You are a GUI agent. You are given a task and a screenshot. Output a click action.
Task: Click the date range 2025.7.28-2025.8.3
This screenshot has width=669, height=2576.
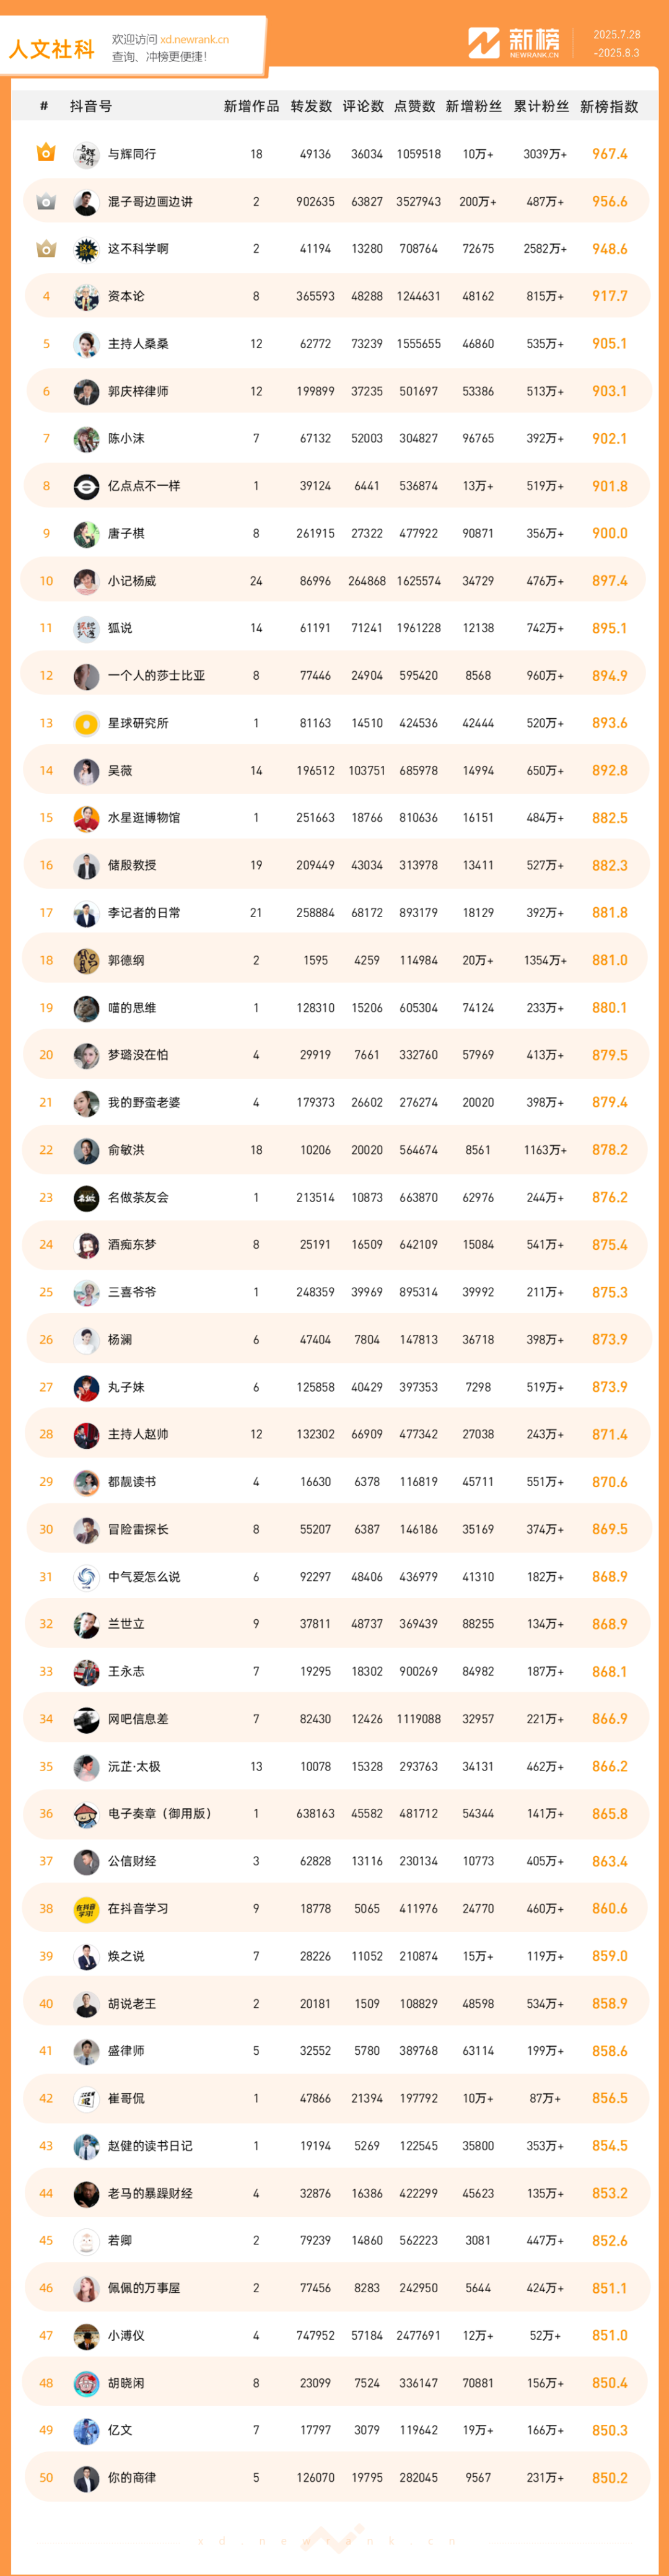pos(616,43)
